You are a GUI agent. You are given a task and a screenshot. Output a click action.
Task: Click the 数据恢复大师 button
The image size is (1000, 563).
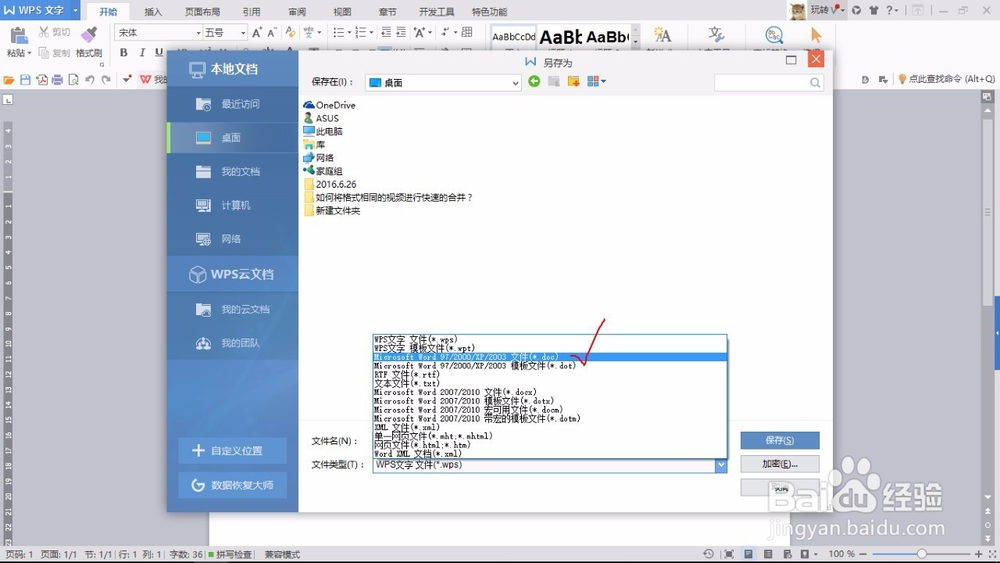pos(233,485)
